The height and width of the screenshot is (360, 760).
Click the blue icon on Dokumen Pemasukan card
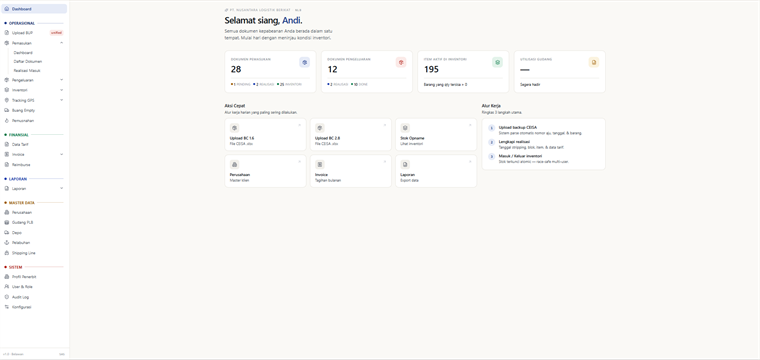pos(304,62)
